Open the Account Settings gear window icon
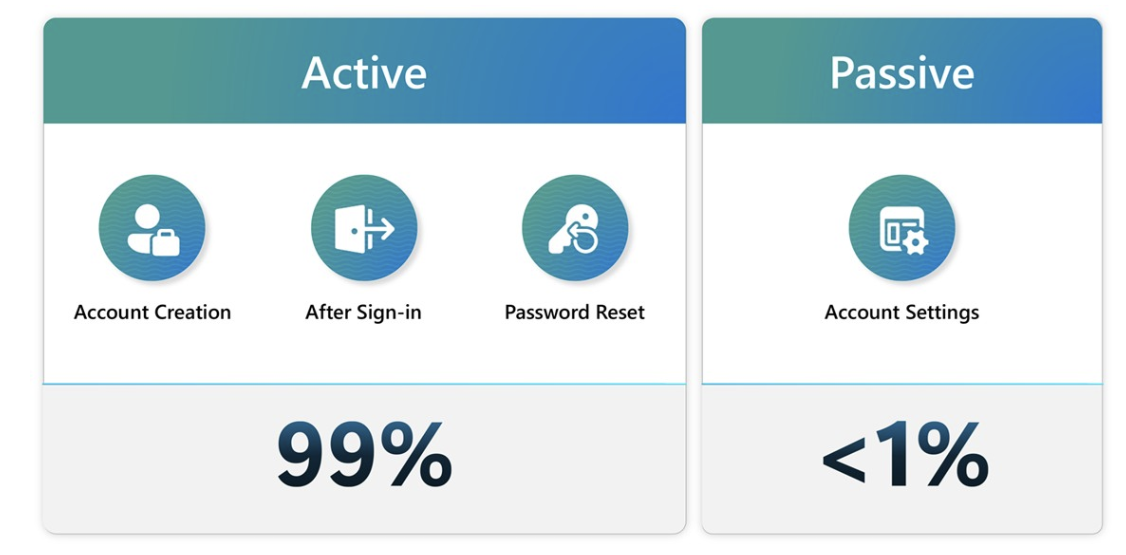The image size is (1126, 555). coord(902,228)
